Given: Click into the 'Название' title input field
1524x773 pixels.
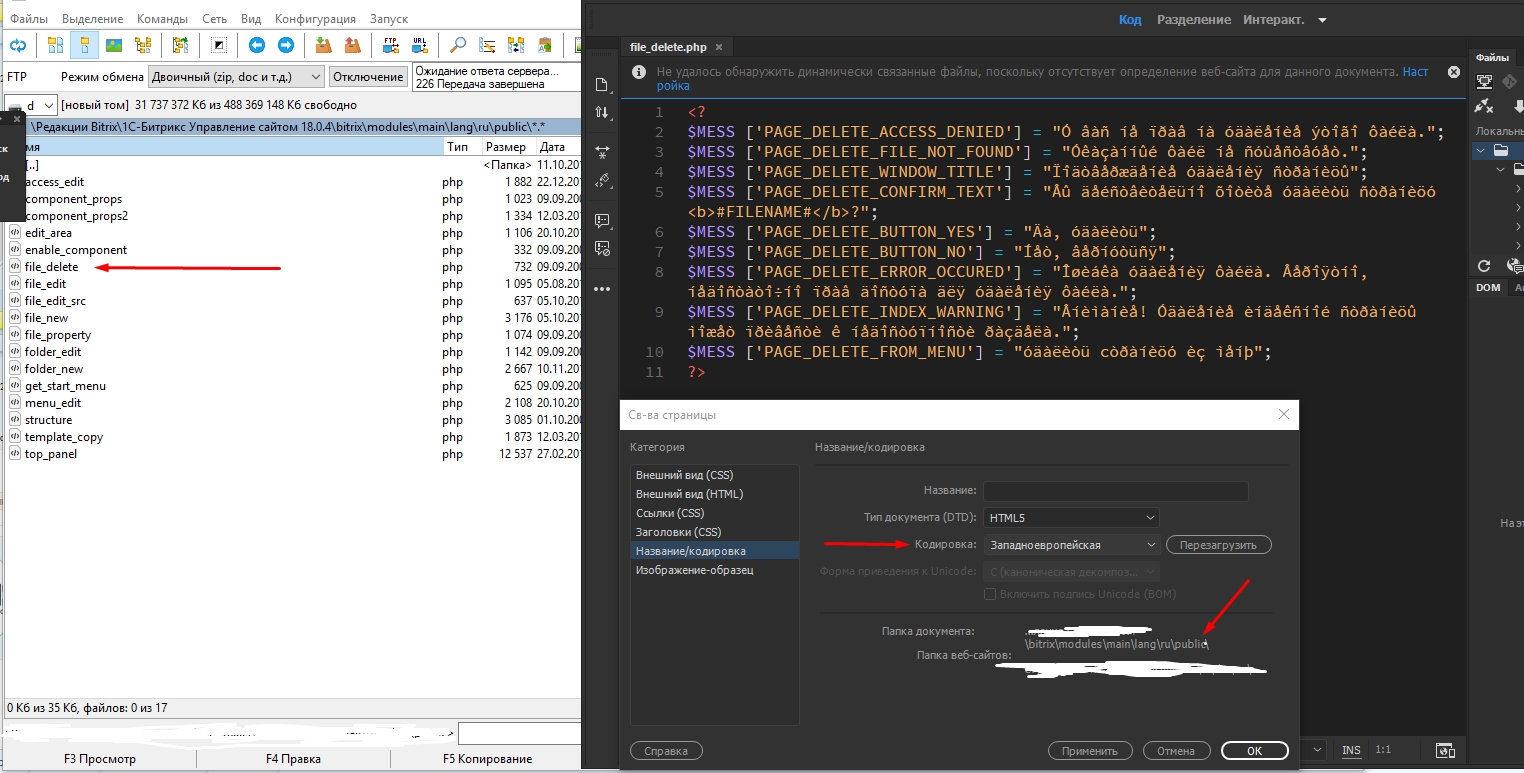Looking at the screenshot, I should [1116, 491].
